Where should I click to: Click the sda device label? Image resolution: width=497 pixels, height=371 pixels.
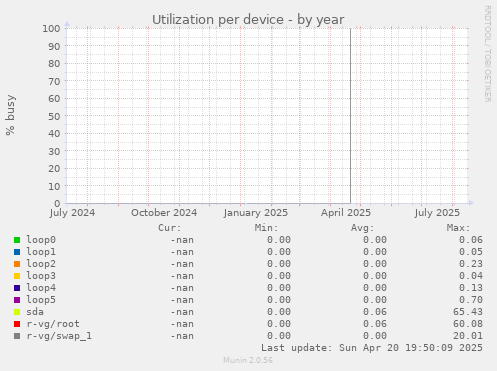pos(35,312)
